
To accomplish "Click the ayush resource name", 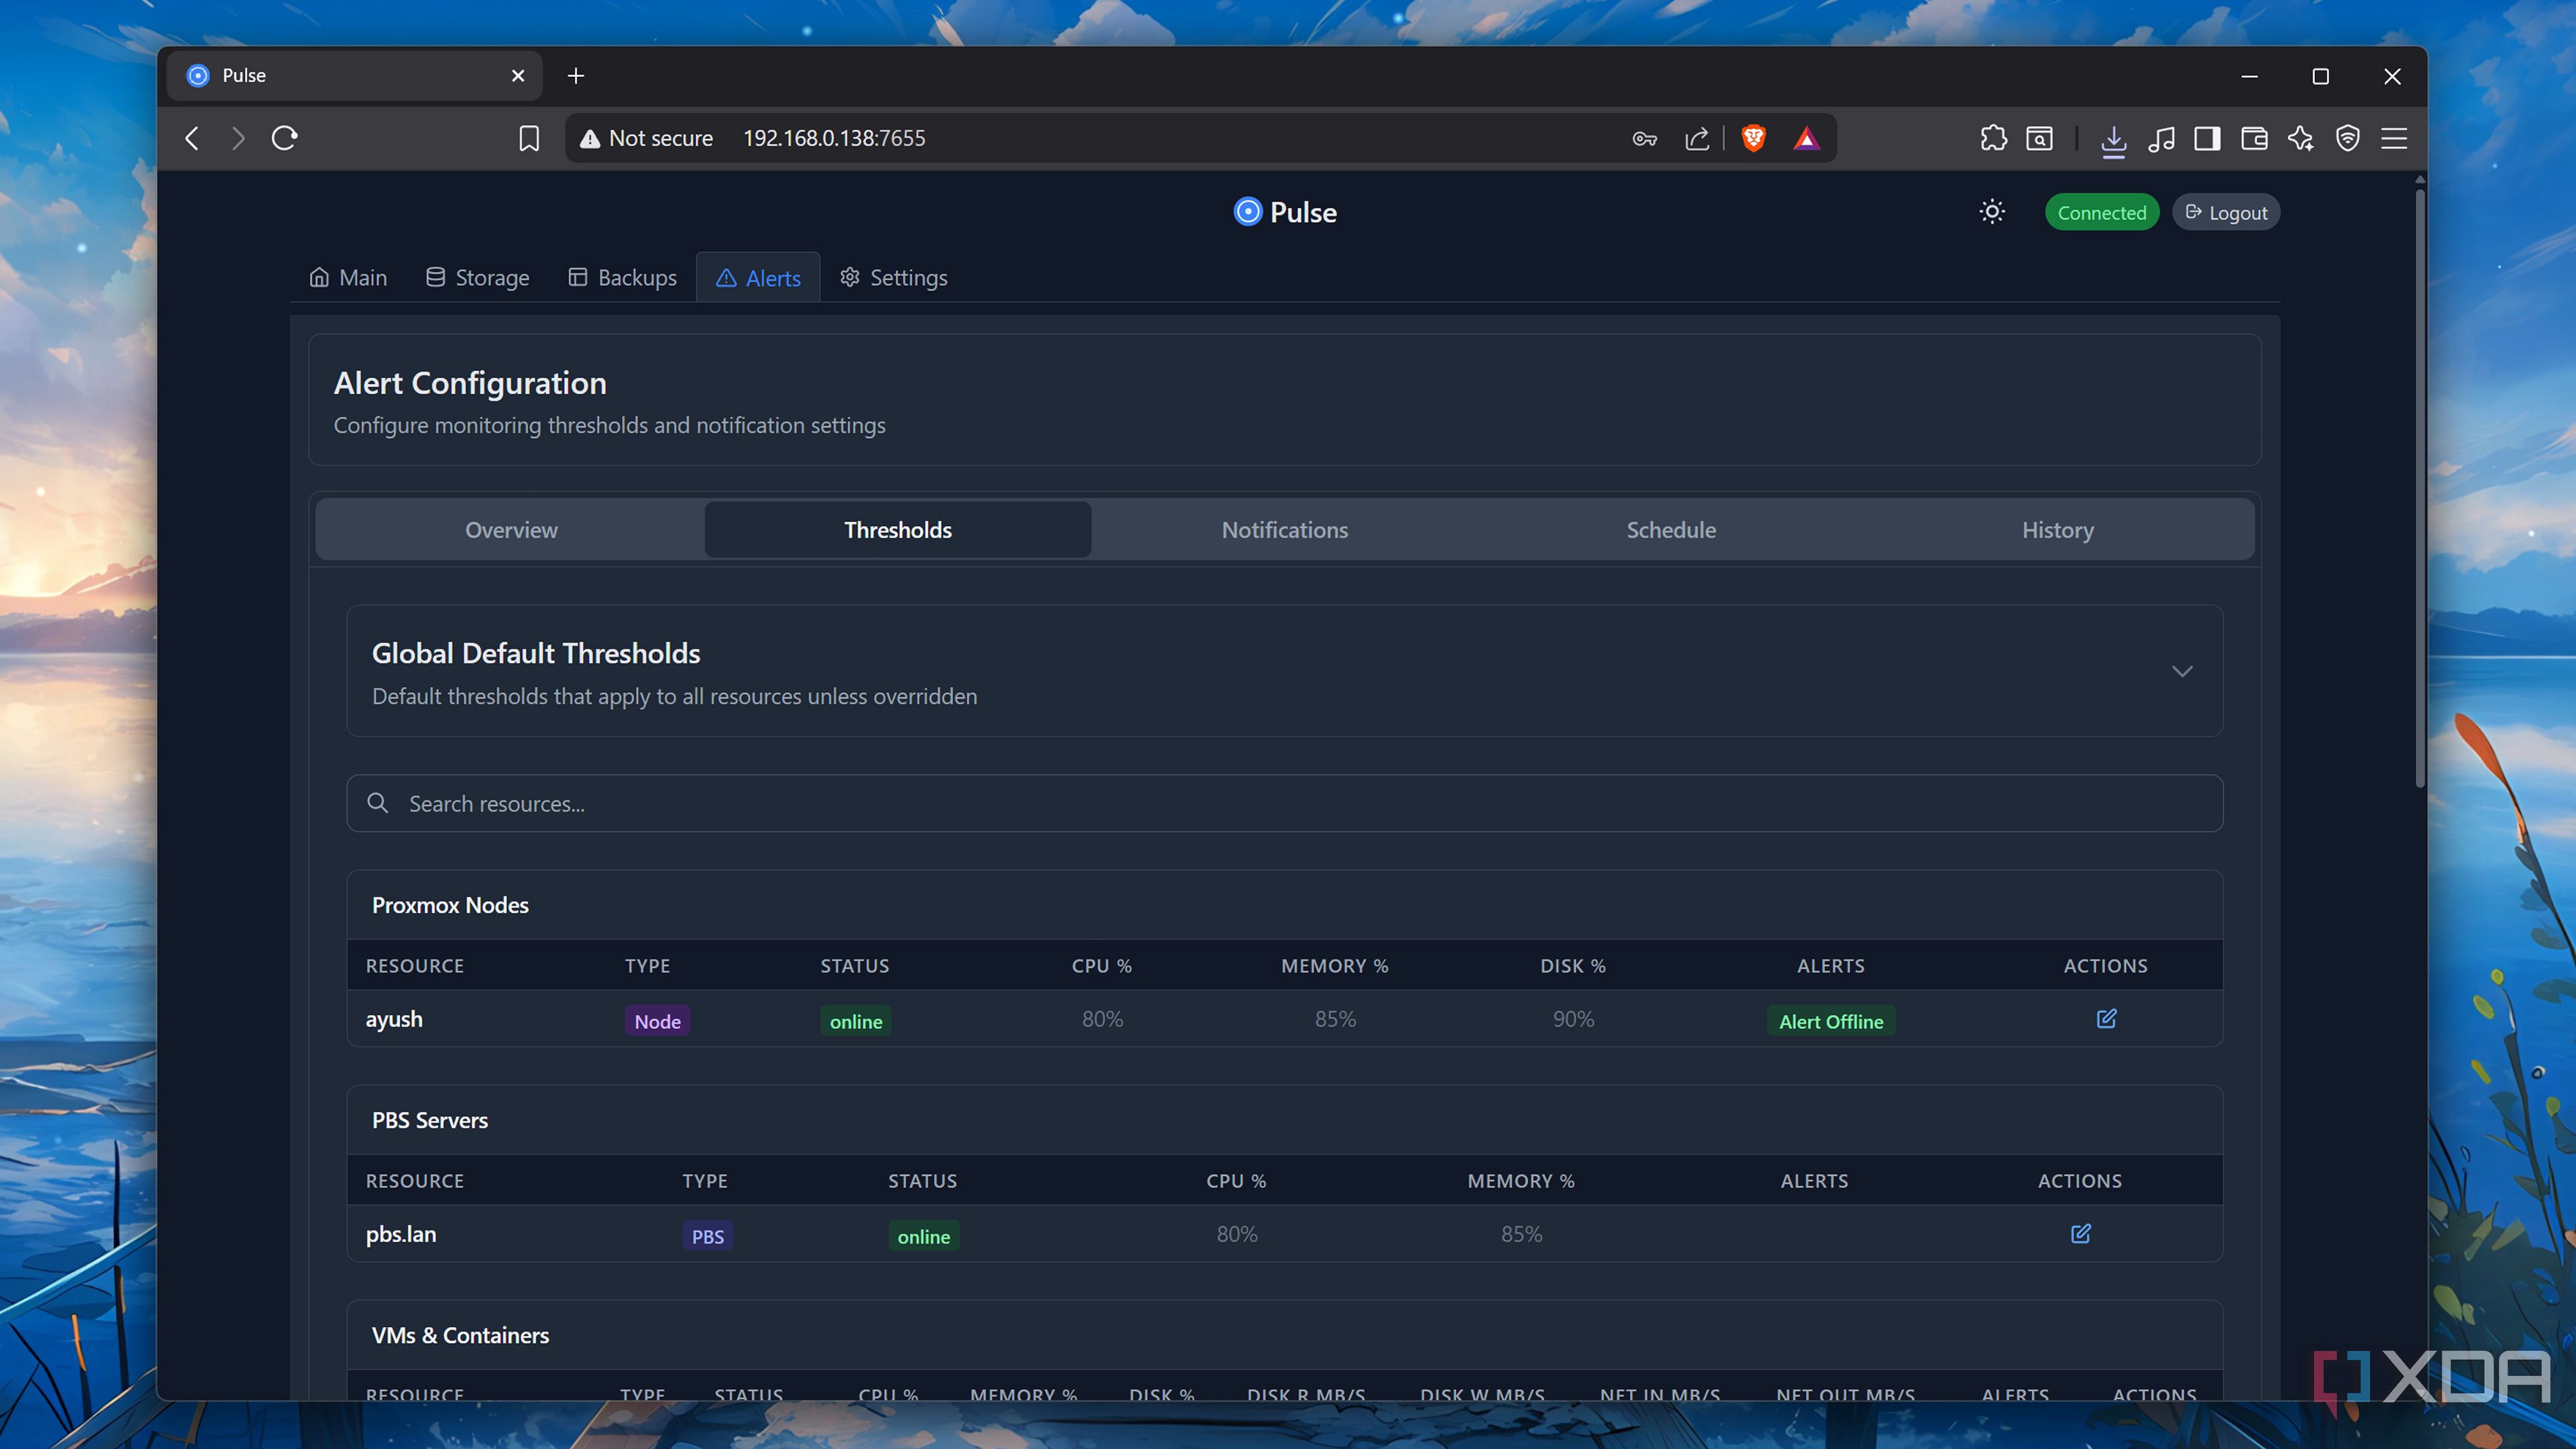I will pos(393,1018).
